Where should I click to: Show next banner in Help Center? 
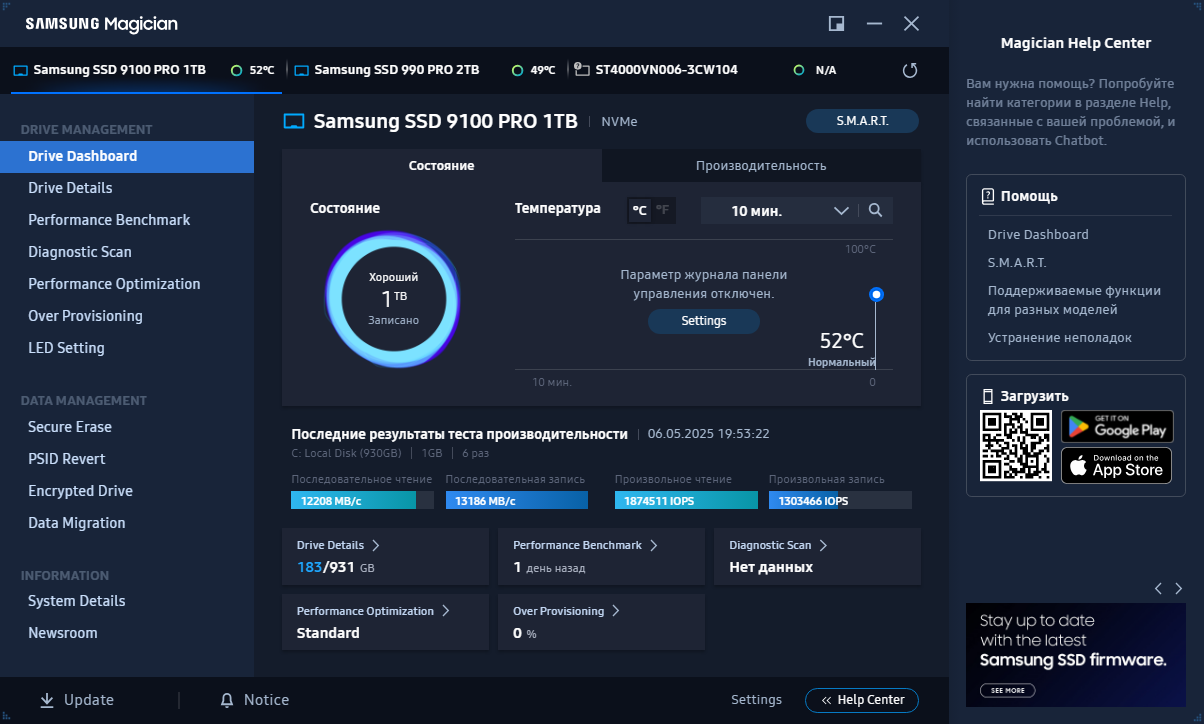(x=1179, y=588)
